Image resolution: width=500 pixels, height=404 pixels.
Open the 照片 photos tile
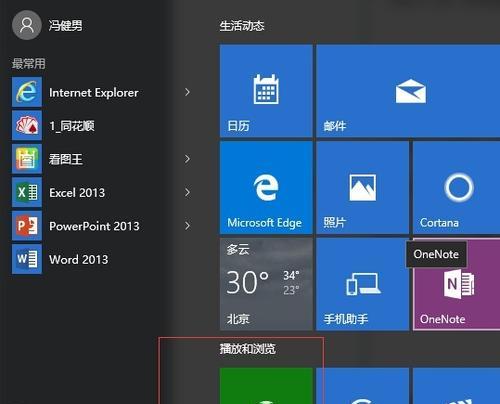click(363, 188)
